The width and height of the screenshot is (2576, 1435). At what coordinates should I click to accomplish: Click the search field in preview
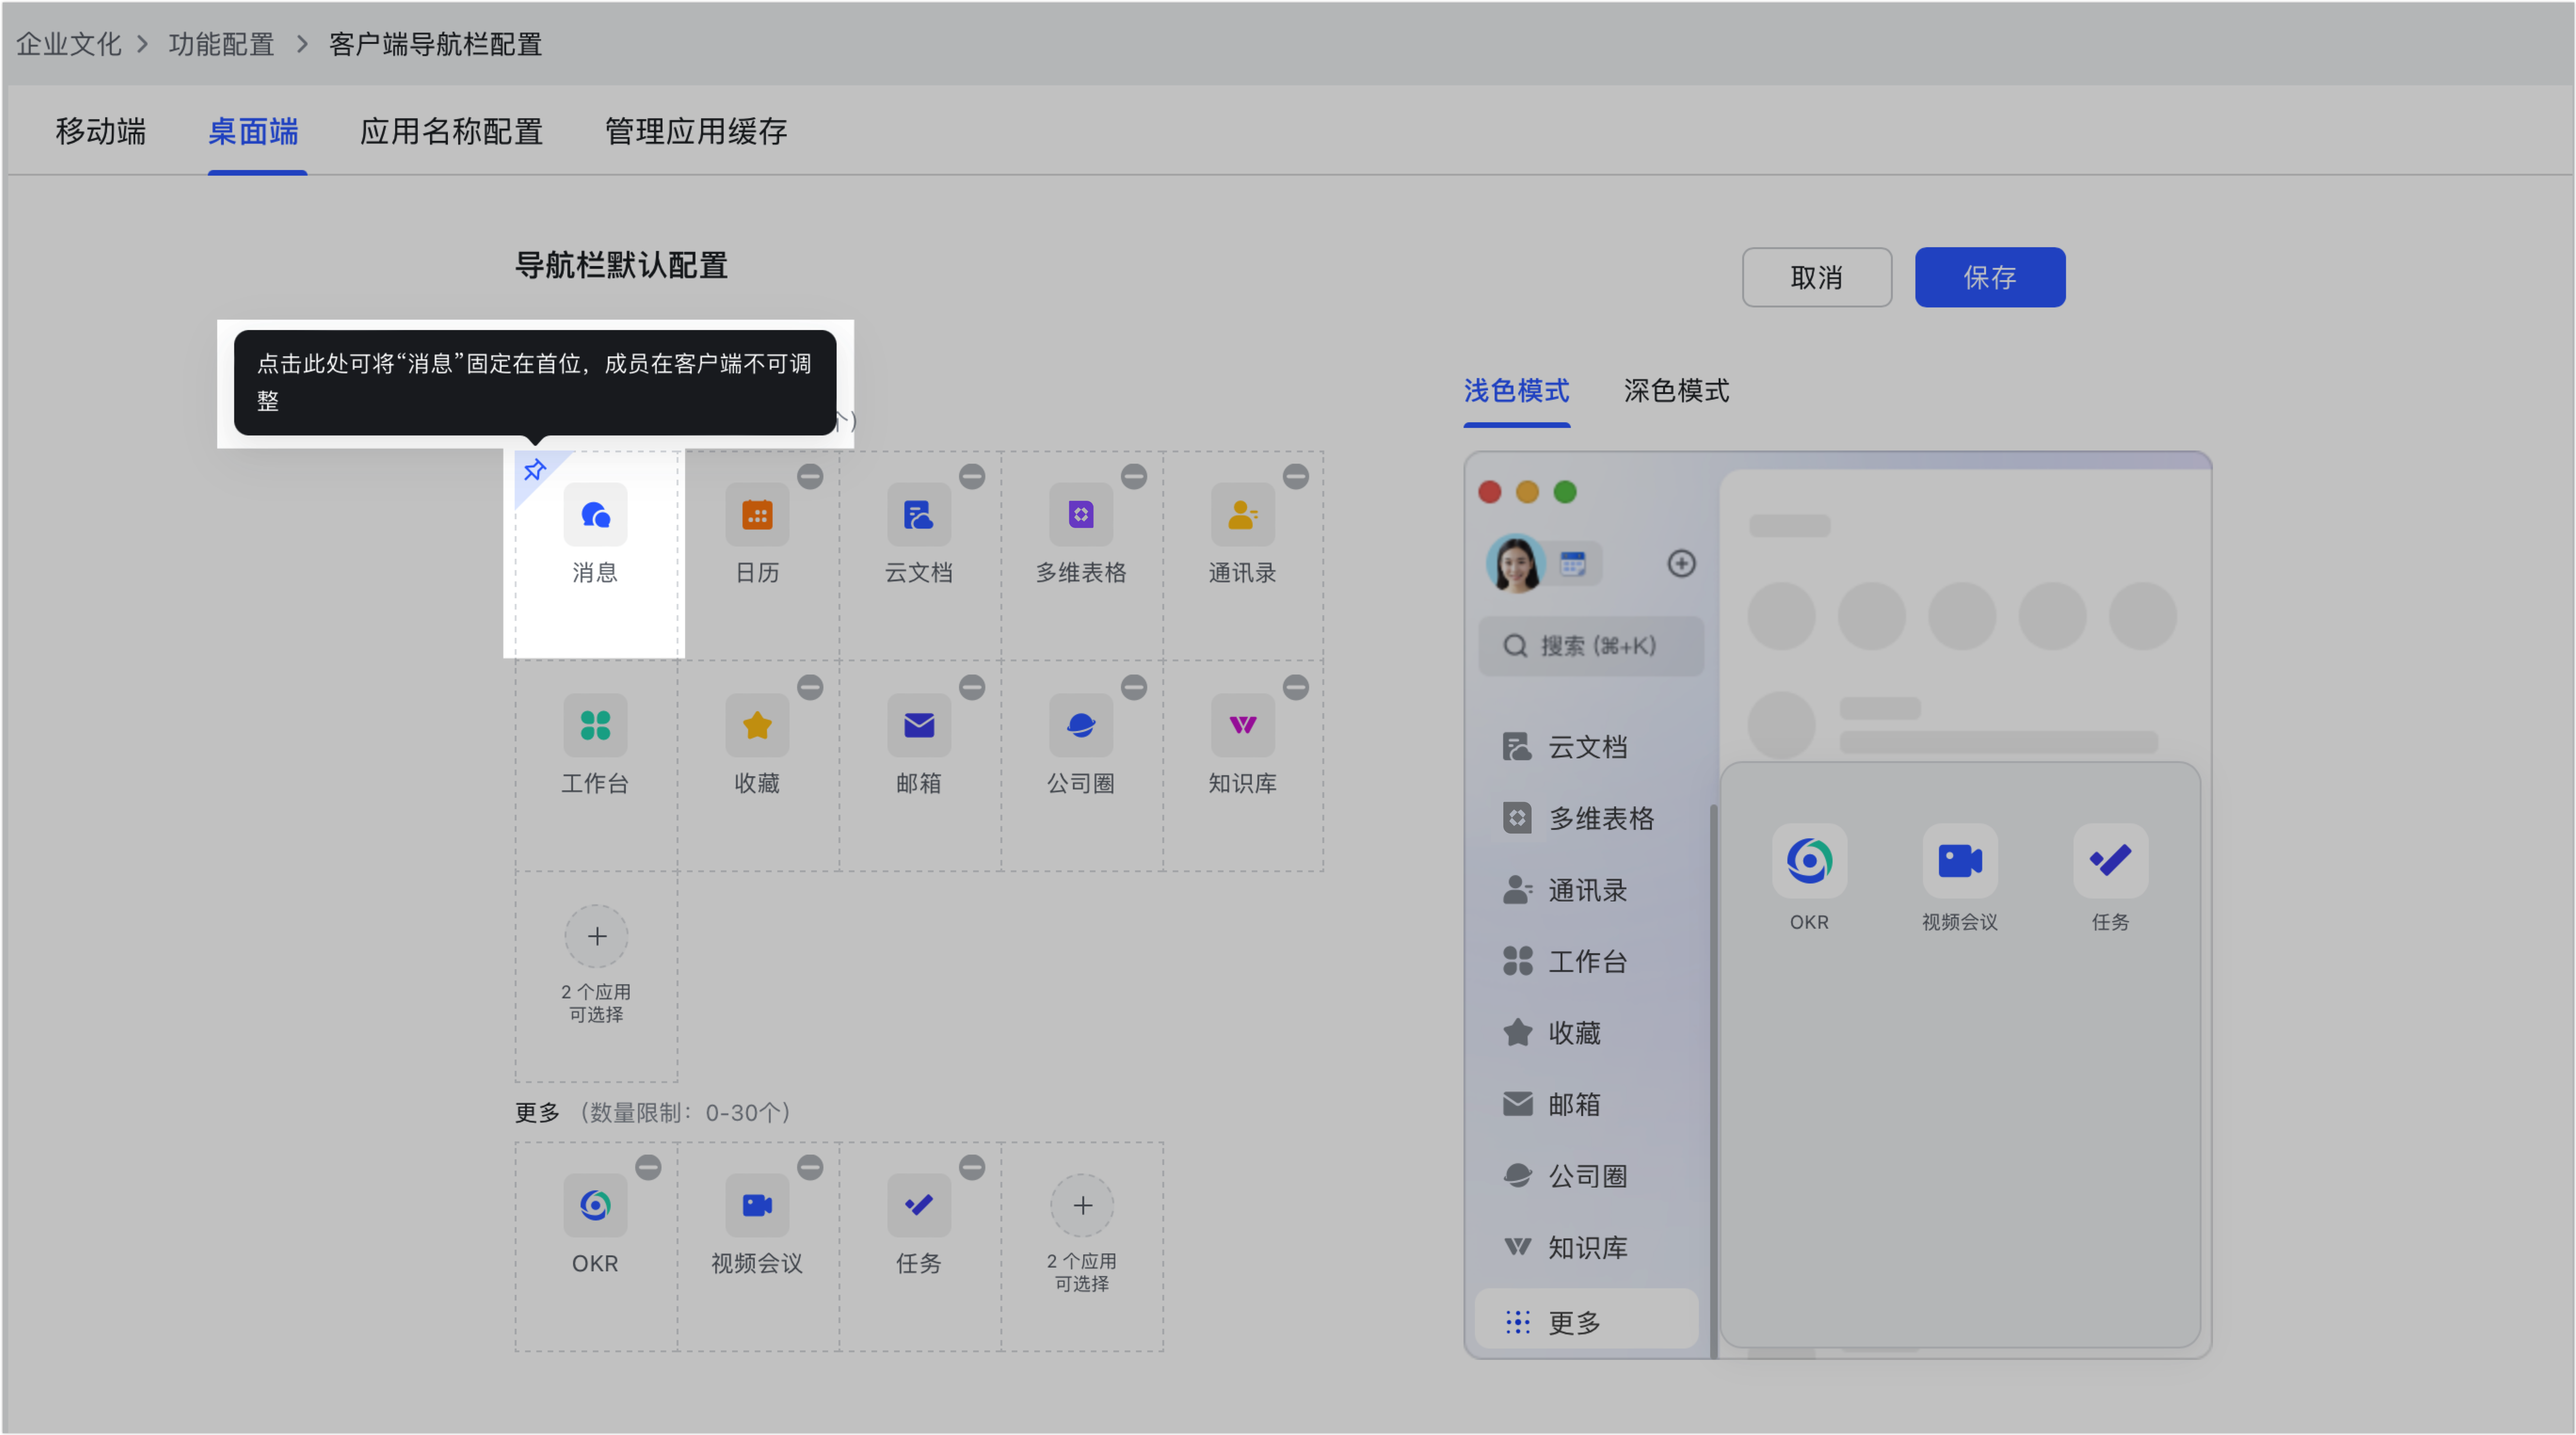point(1592,646)
